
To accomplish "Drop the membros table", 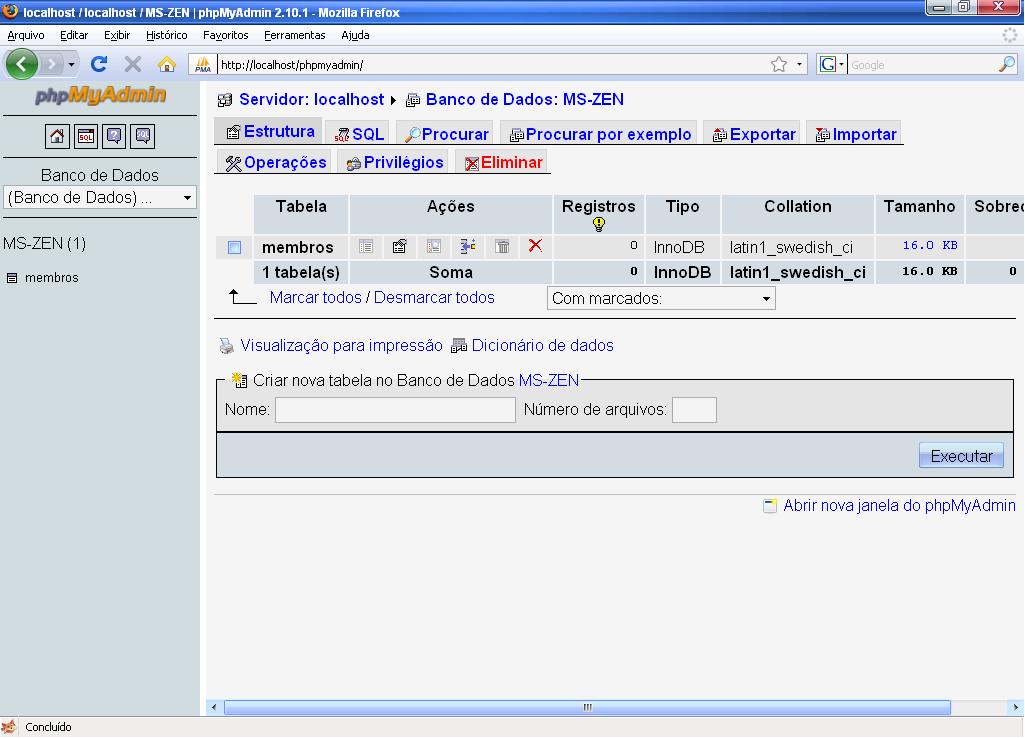I will point(534,247).
